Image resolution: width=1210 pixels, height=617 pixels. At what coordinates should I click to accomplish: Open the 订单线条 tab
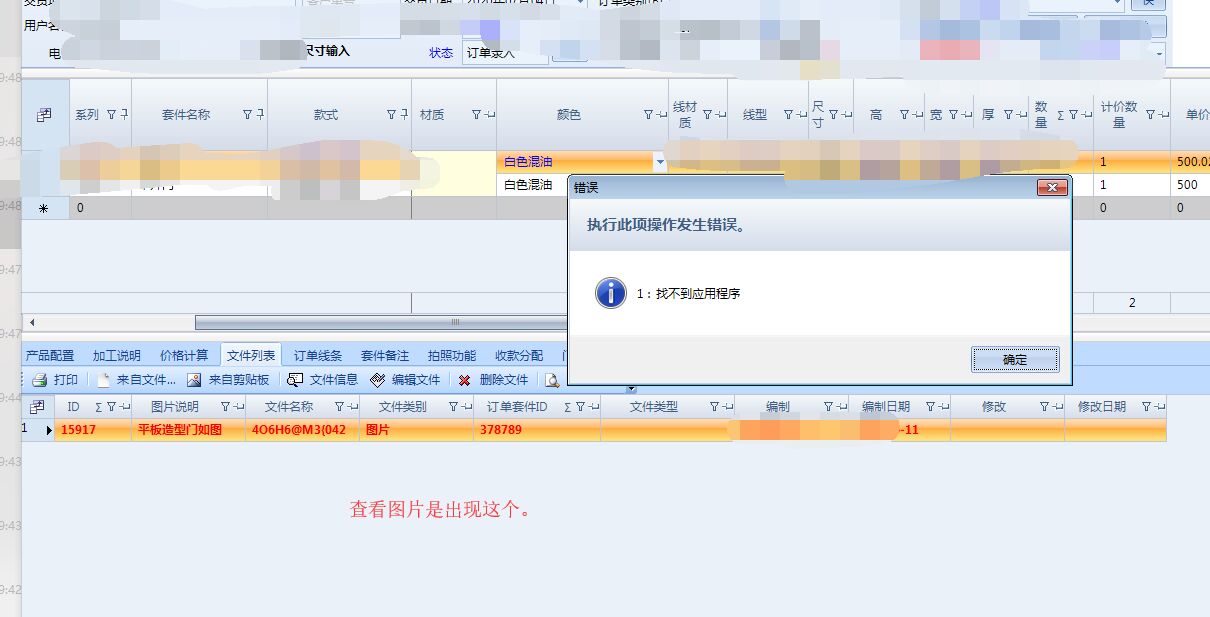[318, 355]
